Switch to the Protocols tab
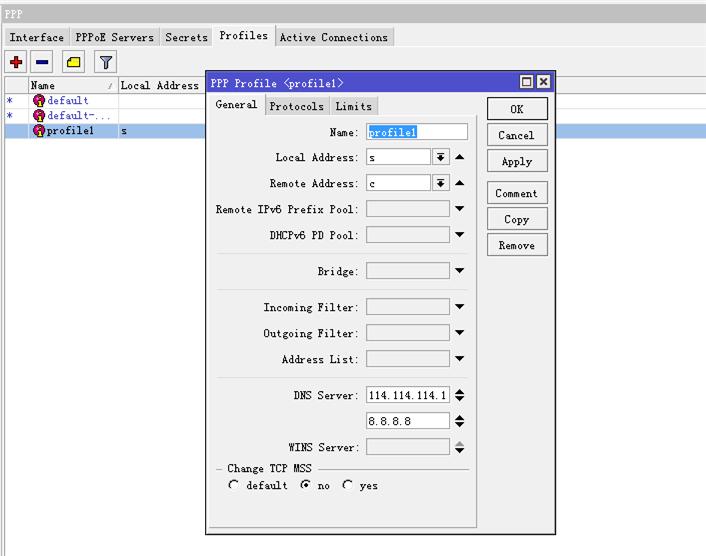Viewport: 706px width, 556px height. tap(296, 106)
